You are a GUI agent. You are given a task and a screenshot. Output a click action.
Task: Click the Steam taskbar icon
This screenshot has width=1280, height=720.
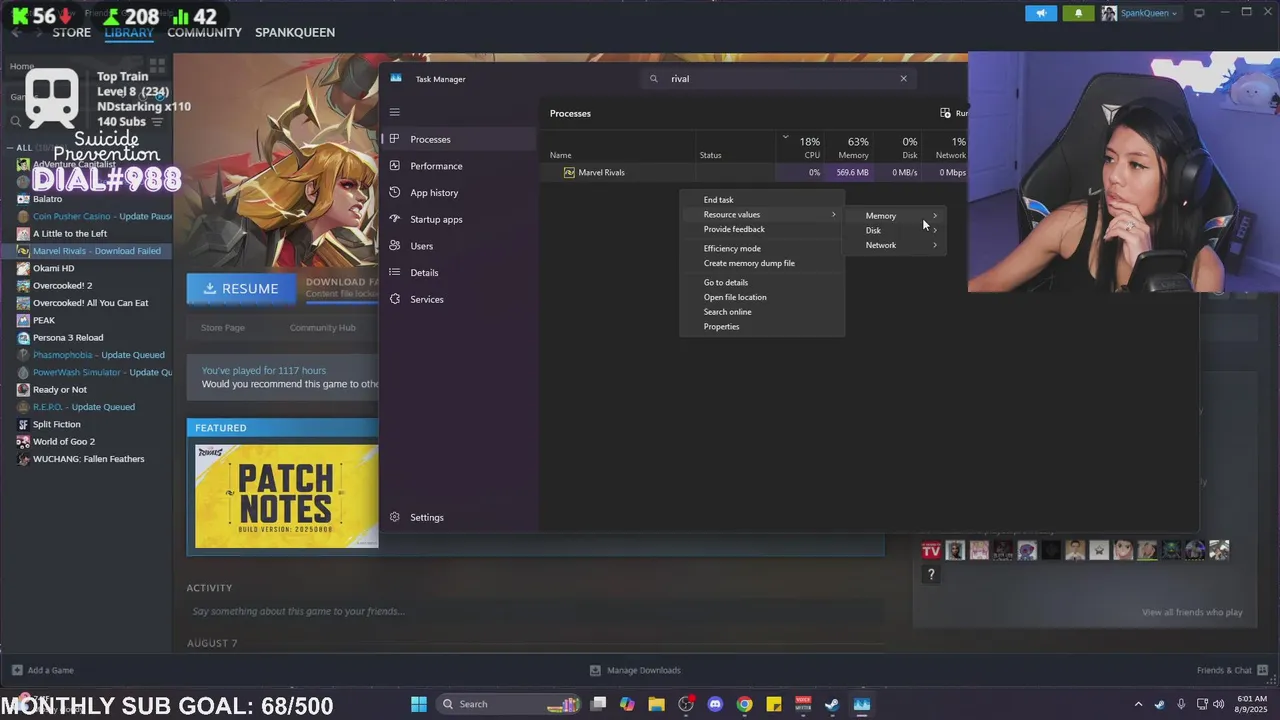832,704
